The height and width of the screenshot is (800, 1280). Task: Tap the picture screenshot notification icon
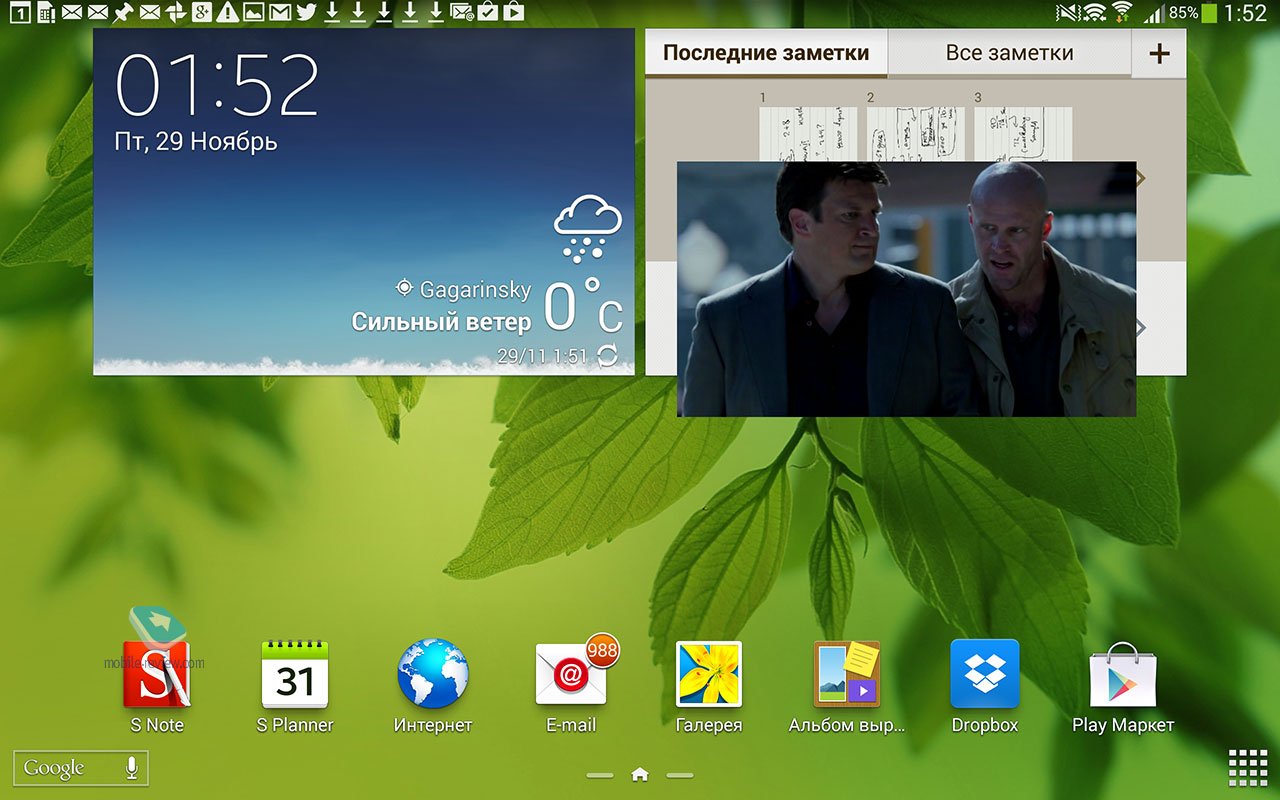click(254, 12)
